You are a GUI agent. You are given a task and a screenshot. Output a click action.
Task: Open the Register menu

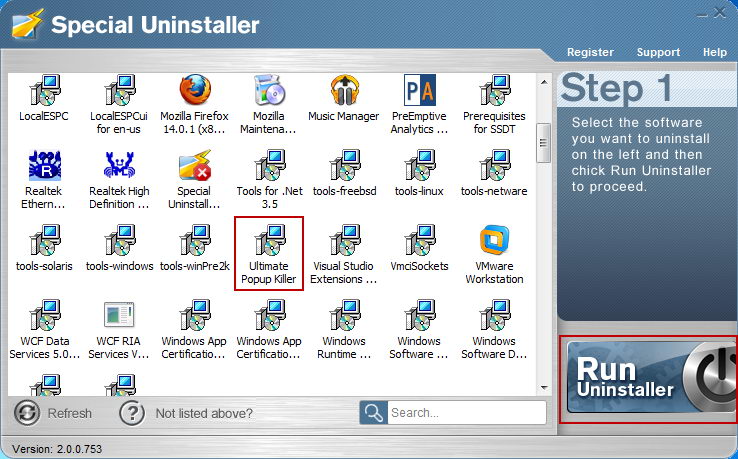[590, 52]
